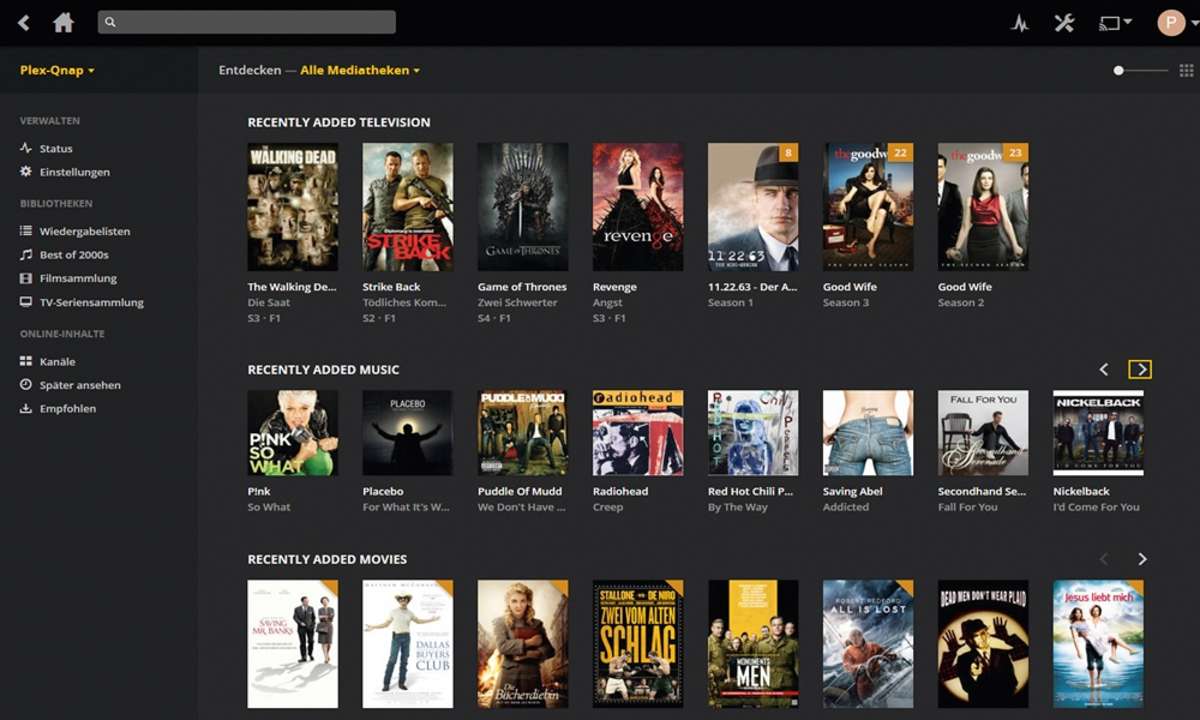Open the Strike Back poster
This screenshot has width=1200, height=720.
pyautogui.click(x=408, y=207)
